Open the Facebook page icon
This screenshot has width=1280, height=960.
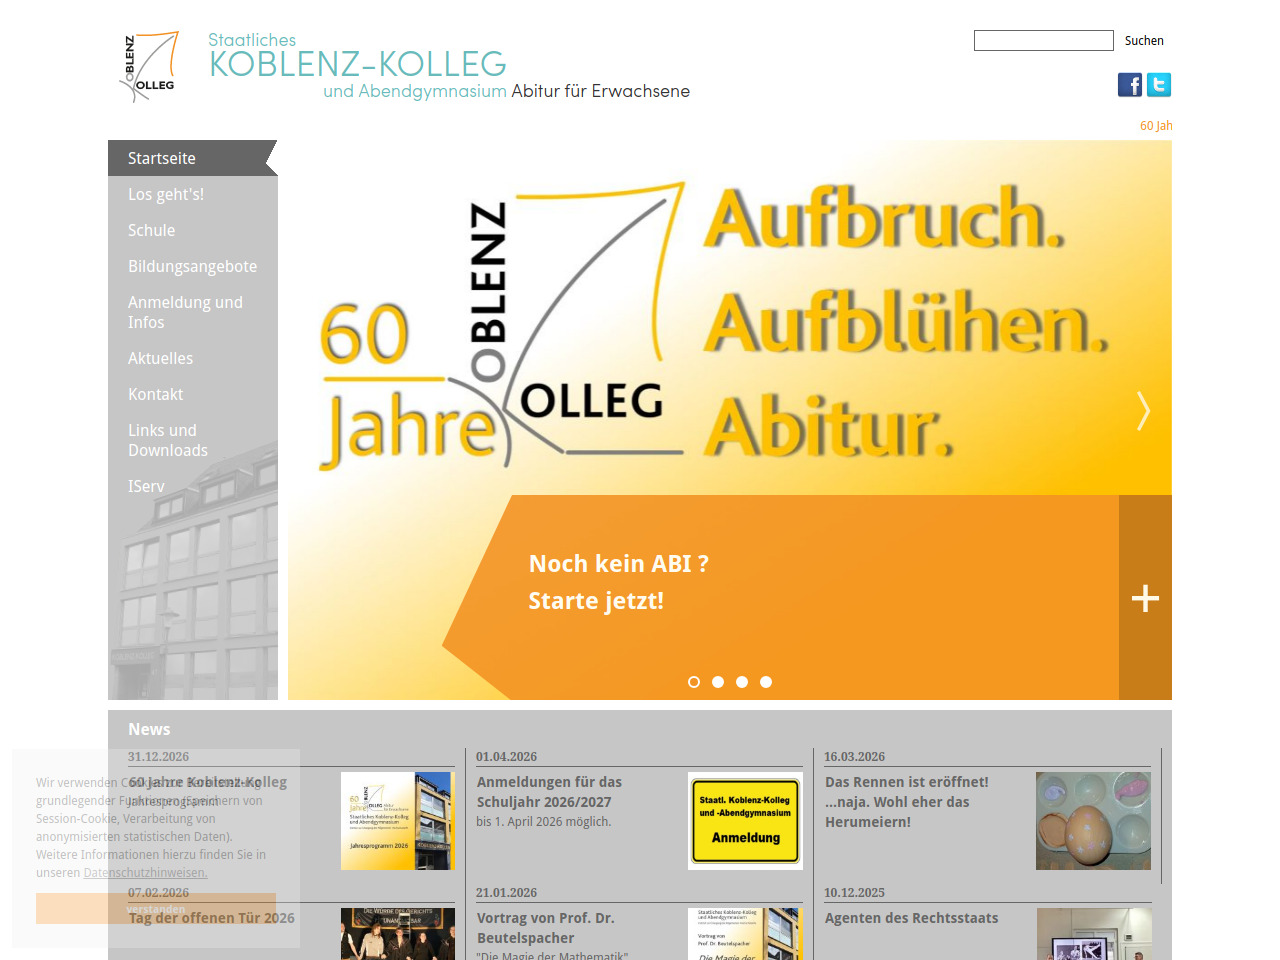pos(1130,85)
